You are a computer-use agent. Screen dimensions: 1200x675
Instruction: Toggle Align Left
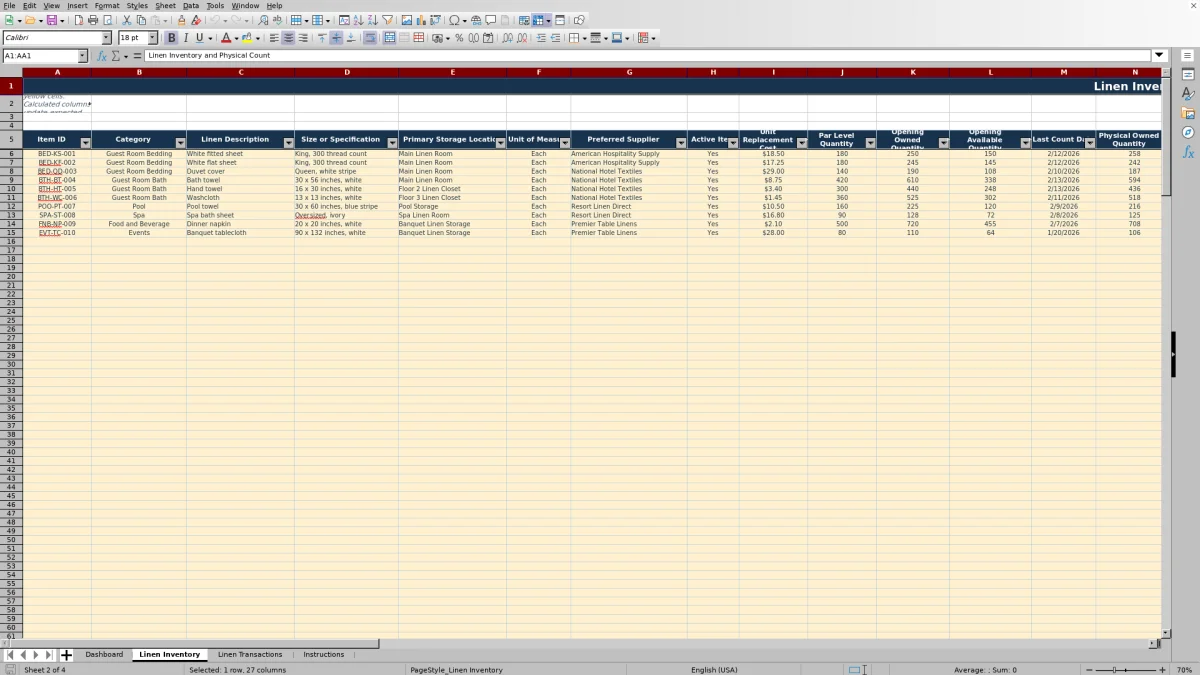pyautogui.click(x=274, y=38)
